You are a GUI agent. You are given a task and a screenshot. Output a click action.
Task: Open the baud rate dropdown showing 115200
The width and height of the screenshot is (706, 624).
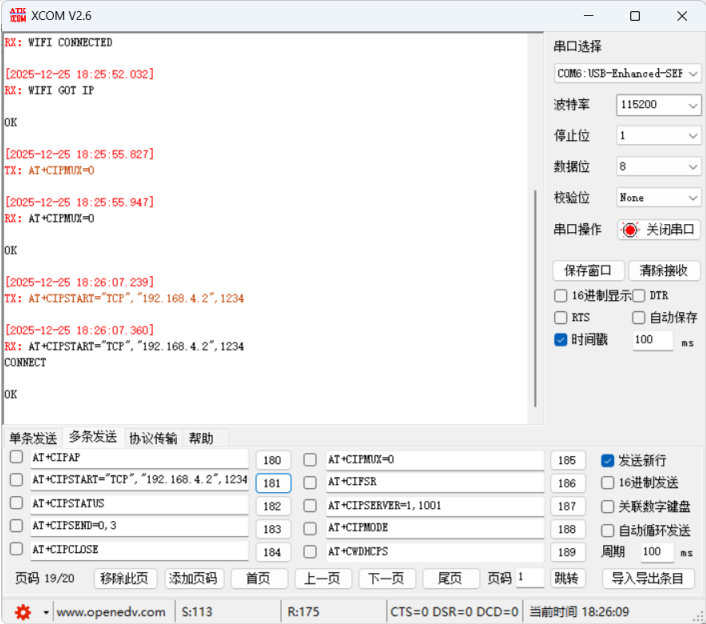(658, 105)
